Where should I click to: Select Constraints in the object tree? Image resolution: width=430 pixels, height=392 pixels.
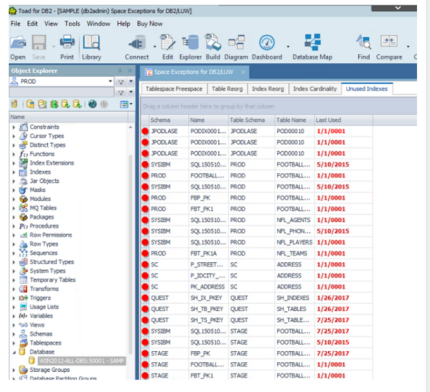(44, 127)
